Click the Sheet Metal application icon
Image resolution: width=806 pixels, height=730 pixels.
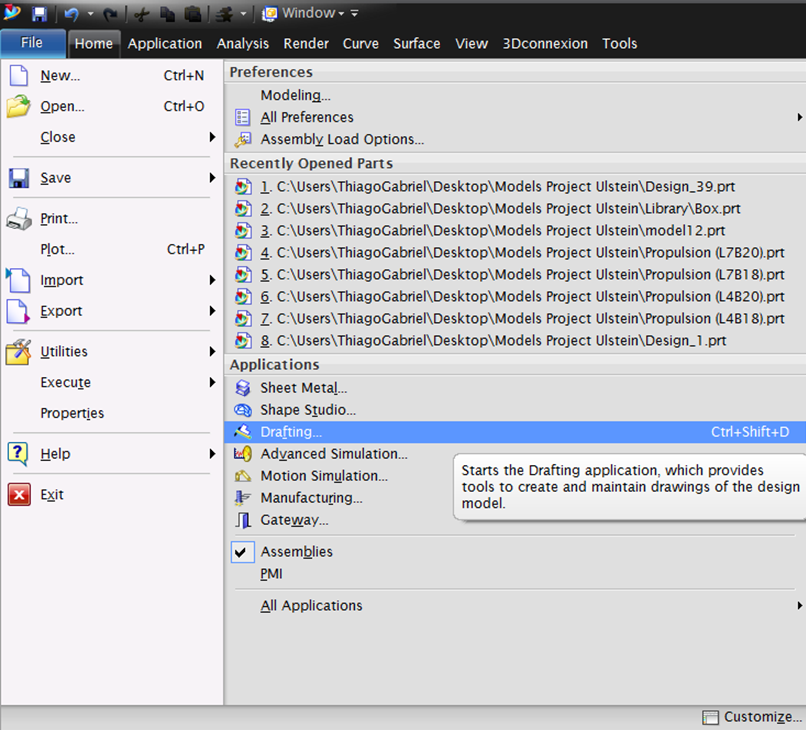click(243, 388)
